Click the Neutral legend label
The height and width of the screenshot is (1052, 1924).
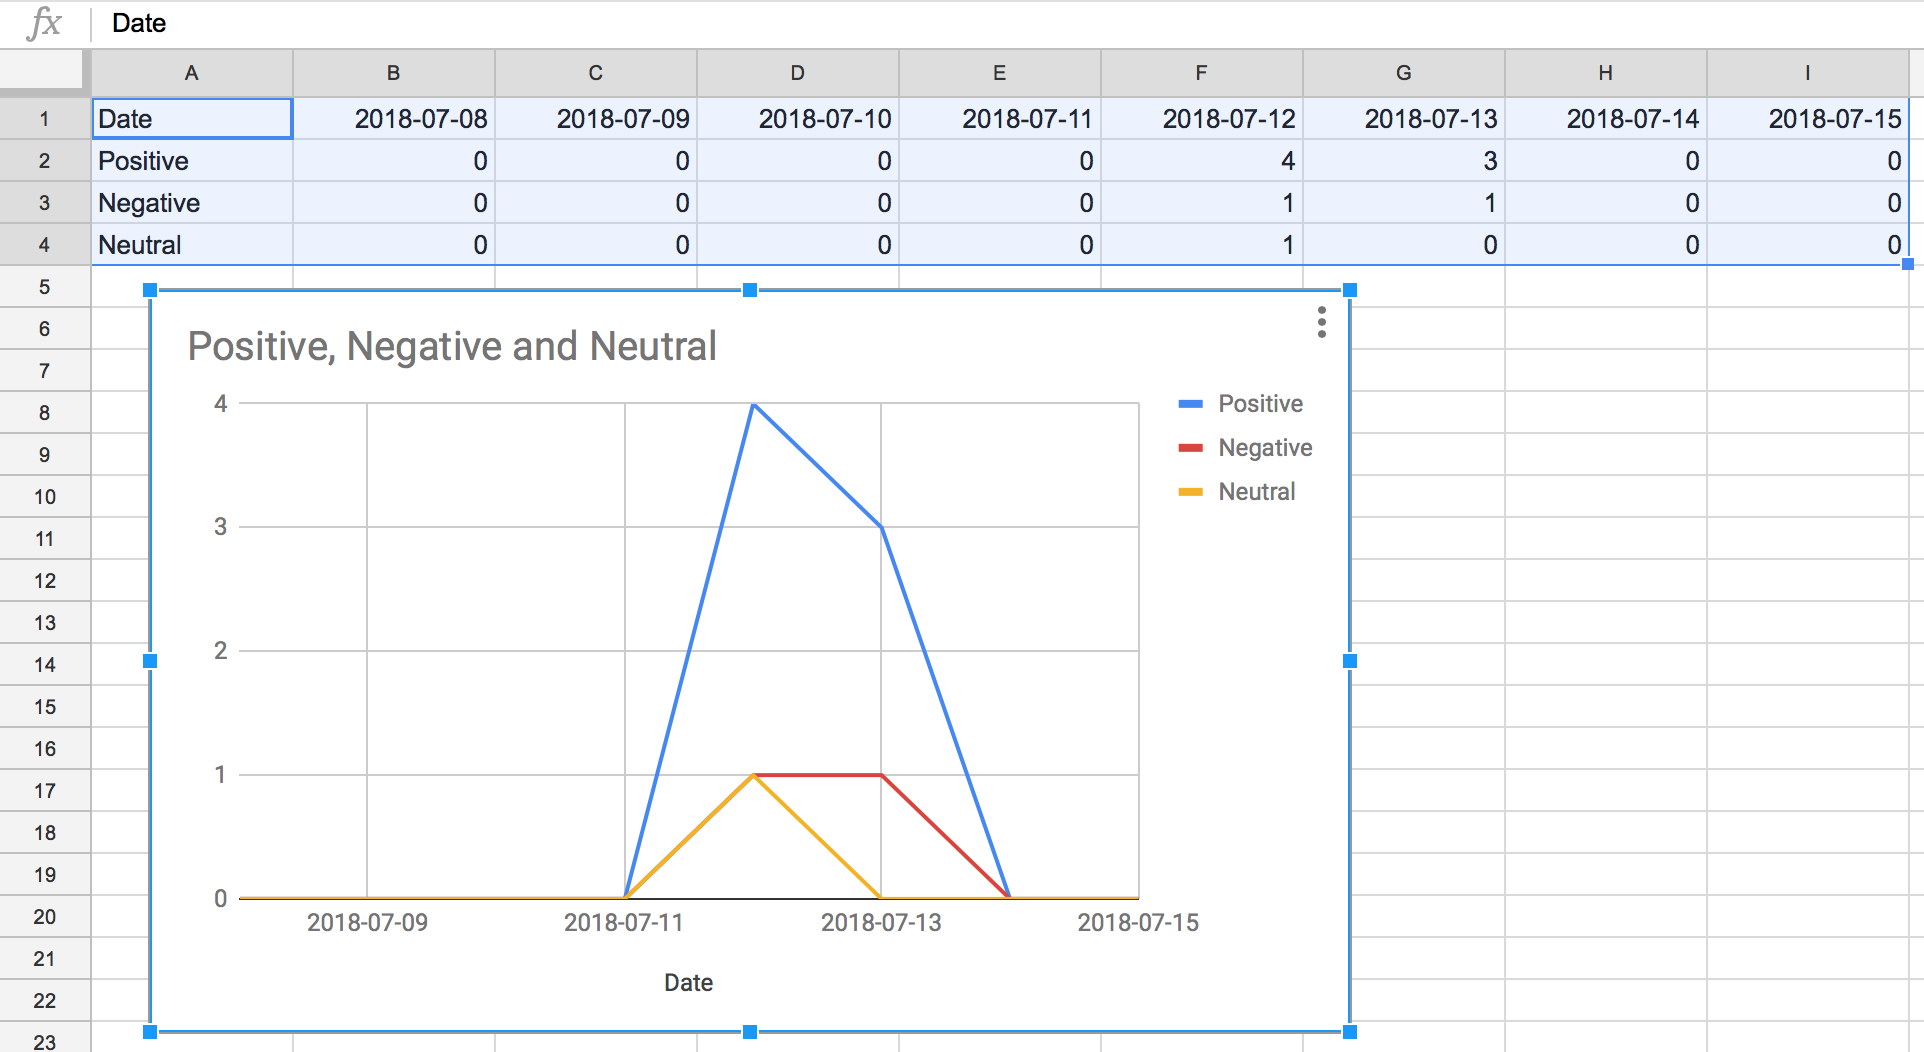pos(1256,492)
